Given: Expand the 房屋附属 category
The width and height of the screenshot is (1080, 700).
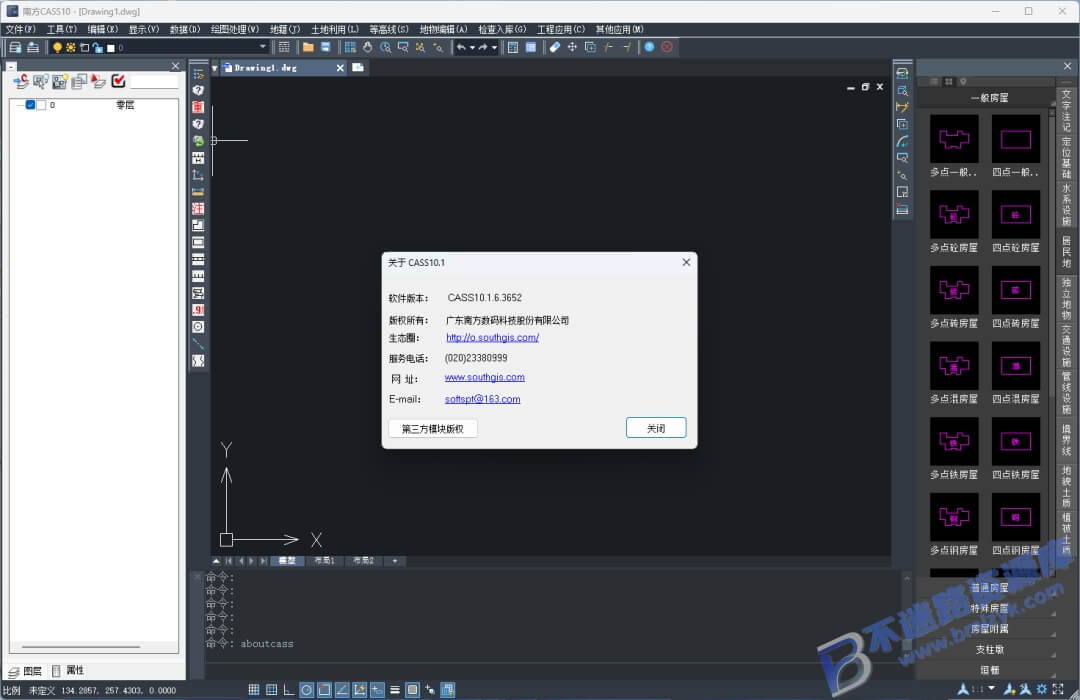Looking at the screenshot, I should pos(989,629).
